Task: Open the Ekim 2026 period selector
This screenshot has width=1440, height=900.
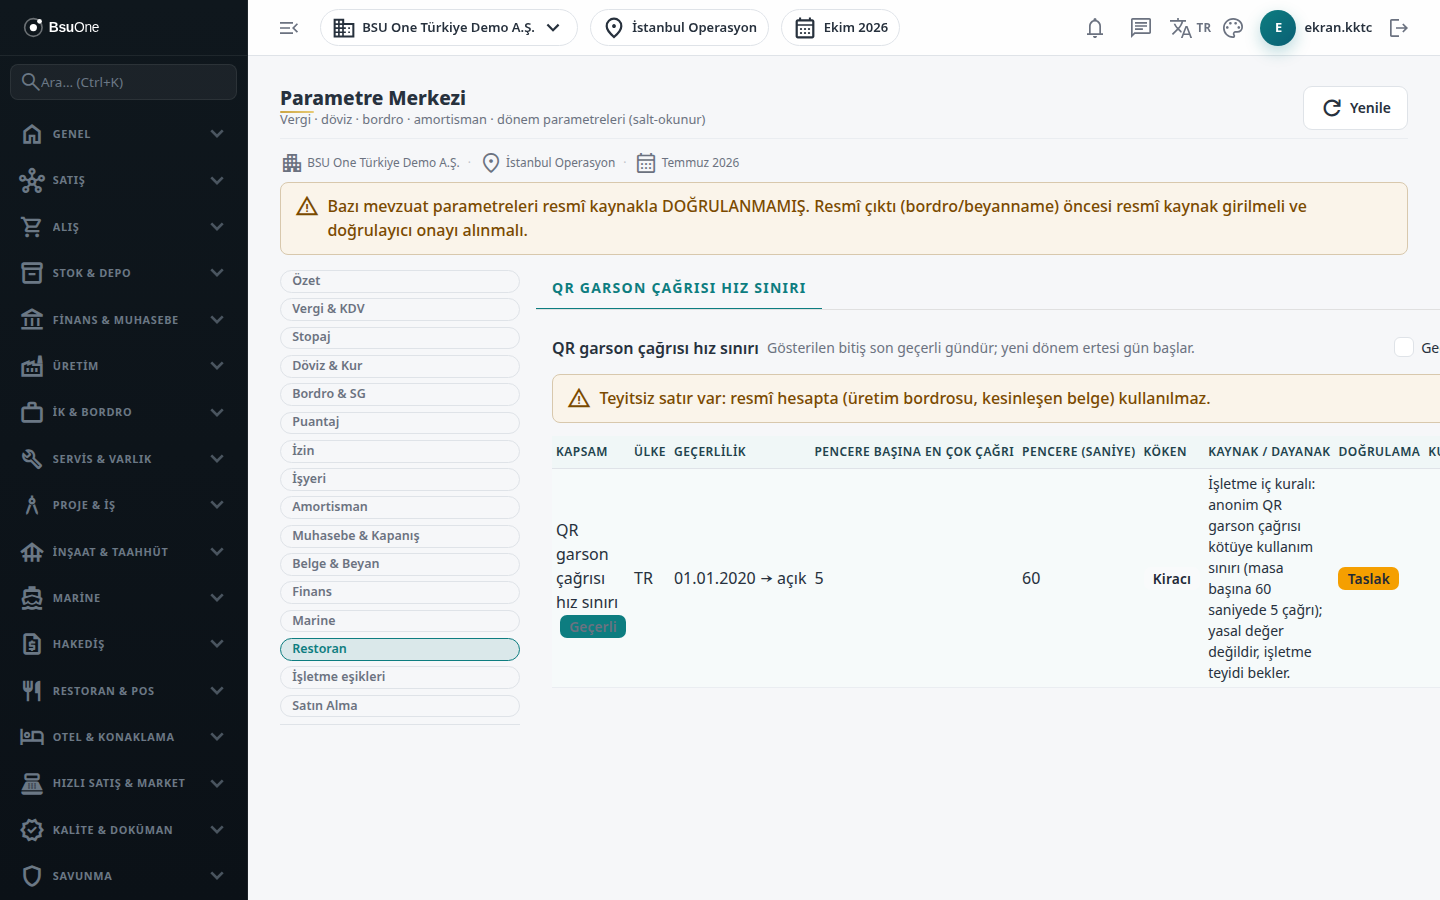Action: coord(841,28)
